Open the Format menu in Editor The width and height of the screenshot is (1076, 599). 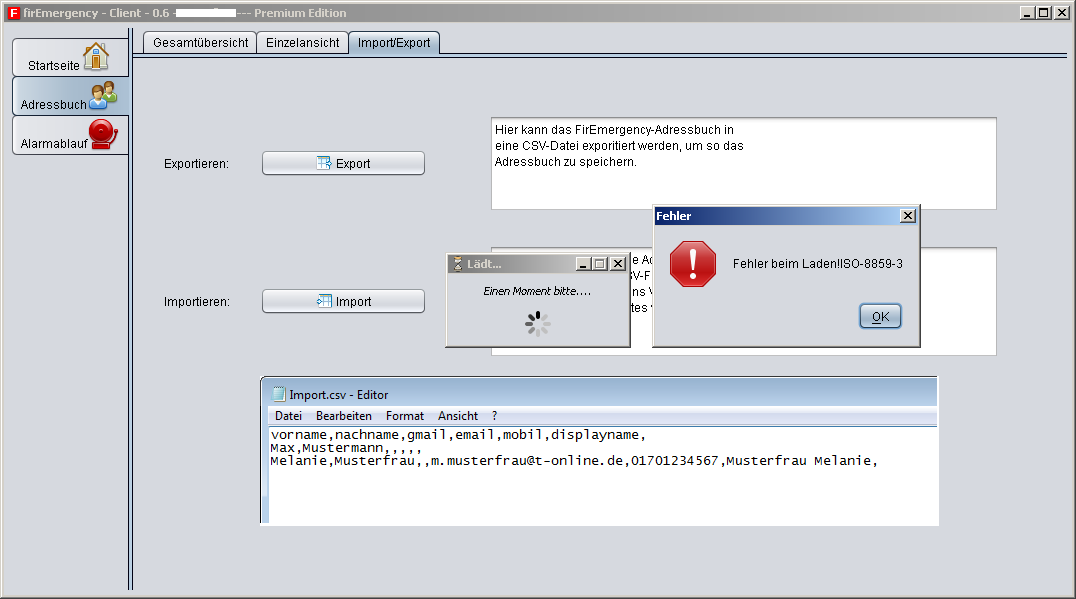[404, 416]
